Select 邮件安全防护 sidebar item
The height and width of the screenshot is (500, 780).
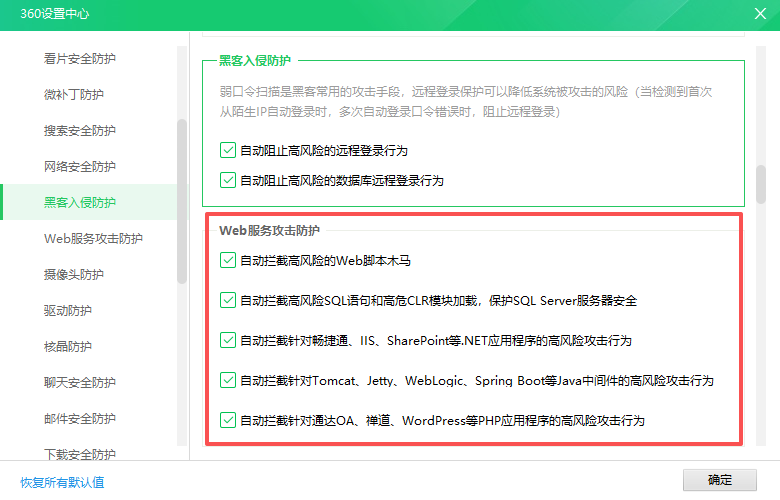[x=80, y=418]
